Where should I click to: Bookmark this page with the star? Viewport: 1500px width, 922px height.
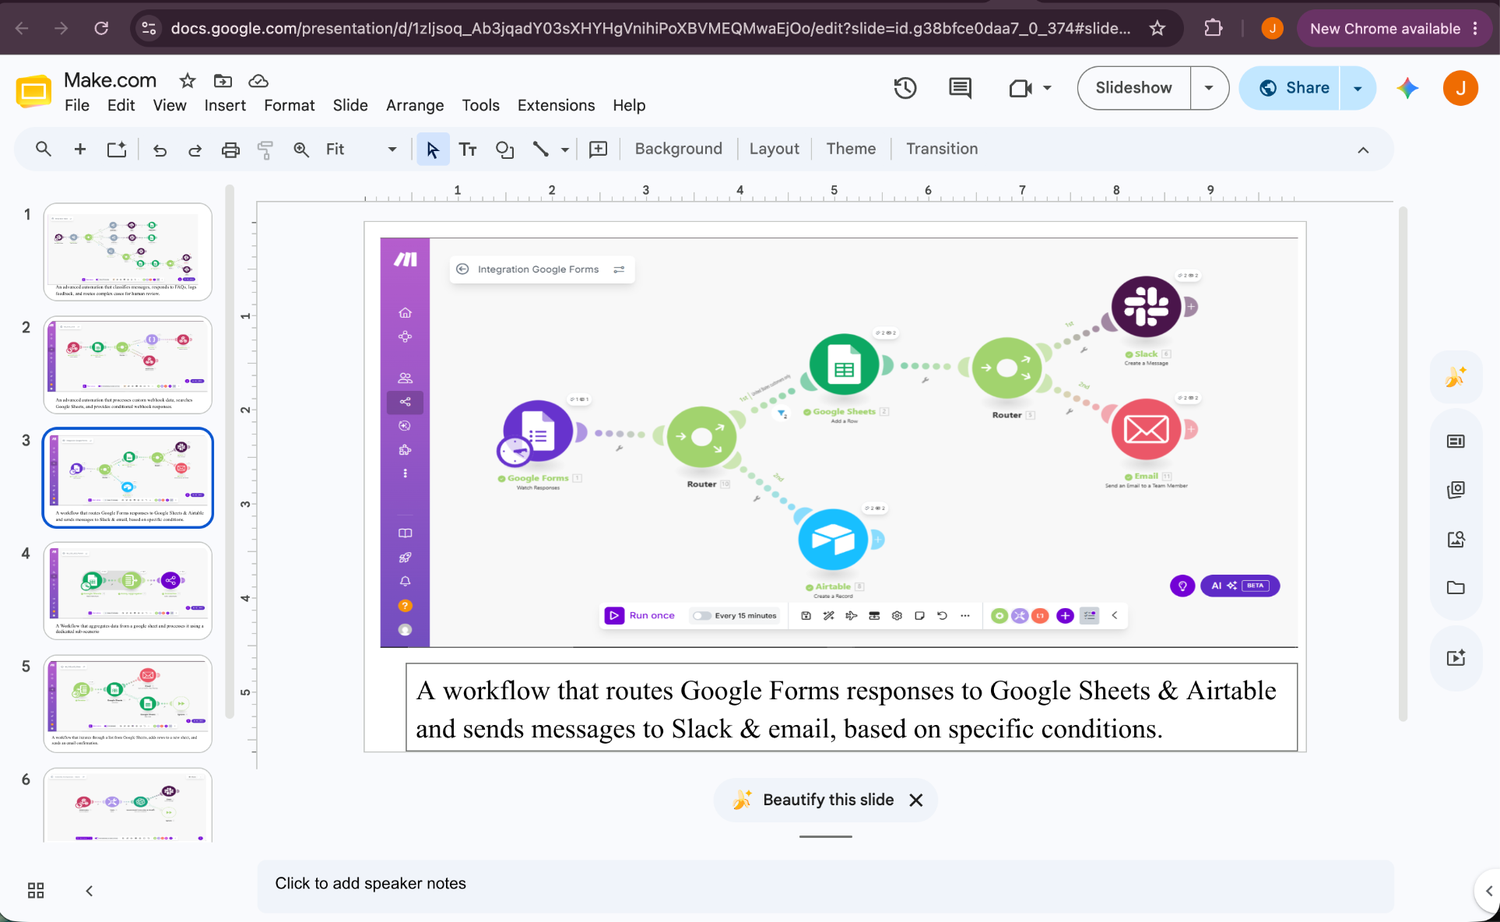(x=1157, y=28)
